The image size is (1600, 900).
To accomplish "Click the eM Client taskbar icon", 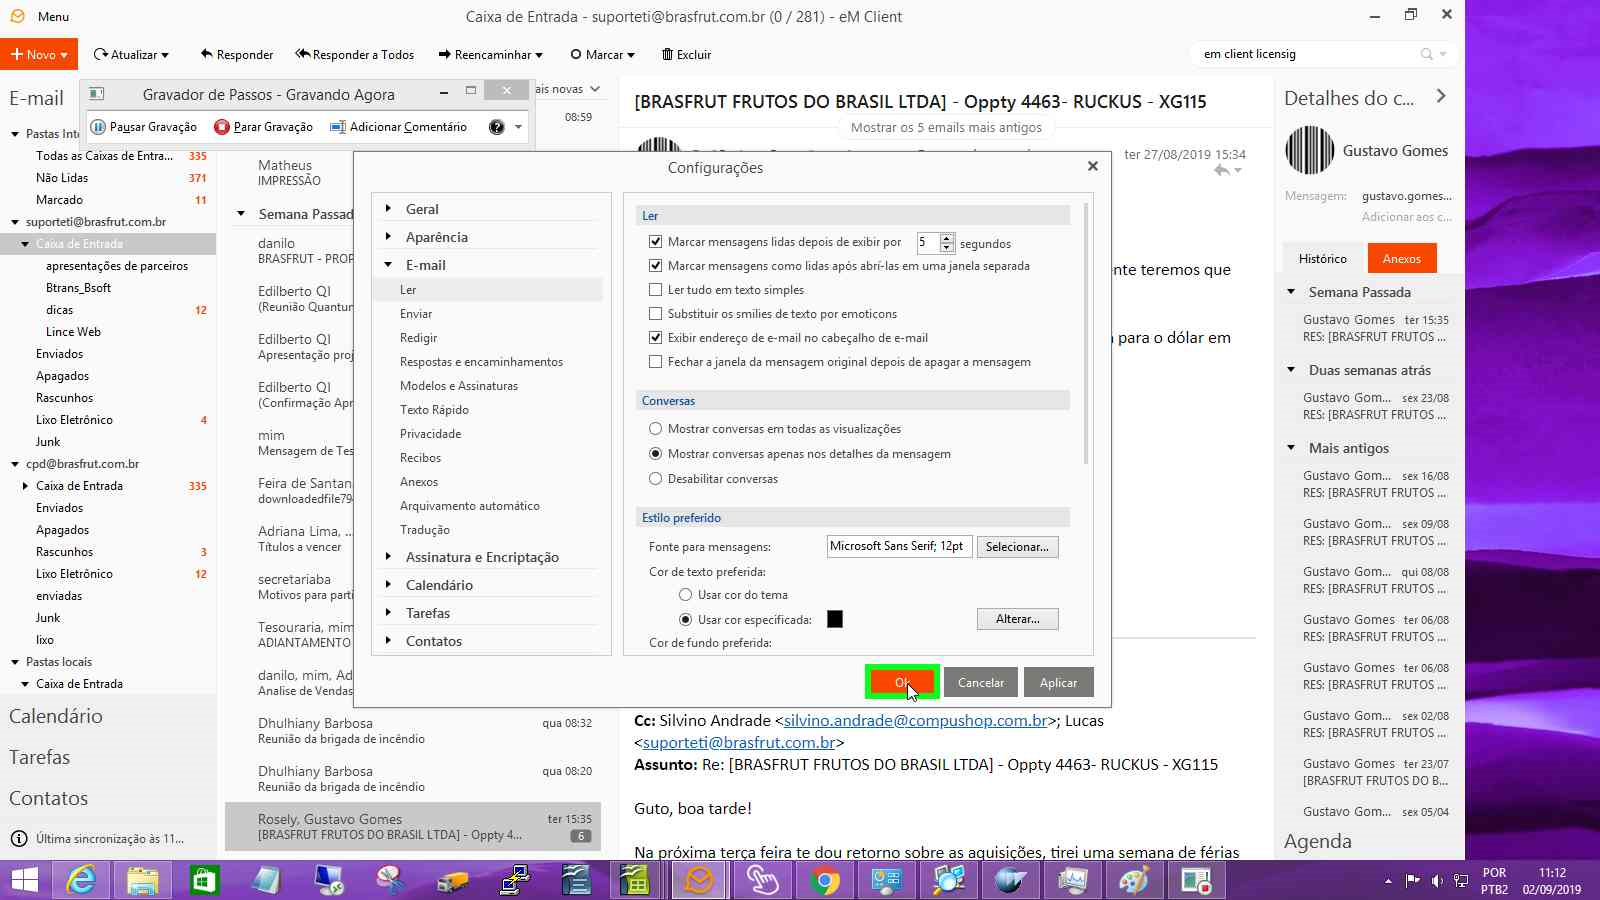I will (x=699, y=880).
